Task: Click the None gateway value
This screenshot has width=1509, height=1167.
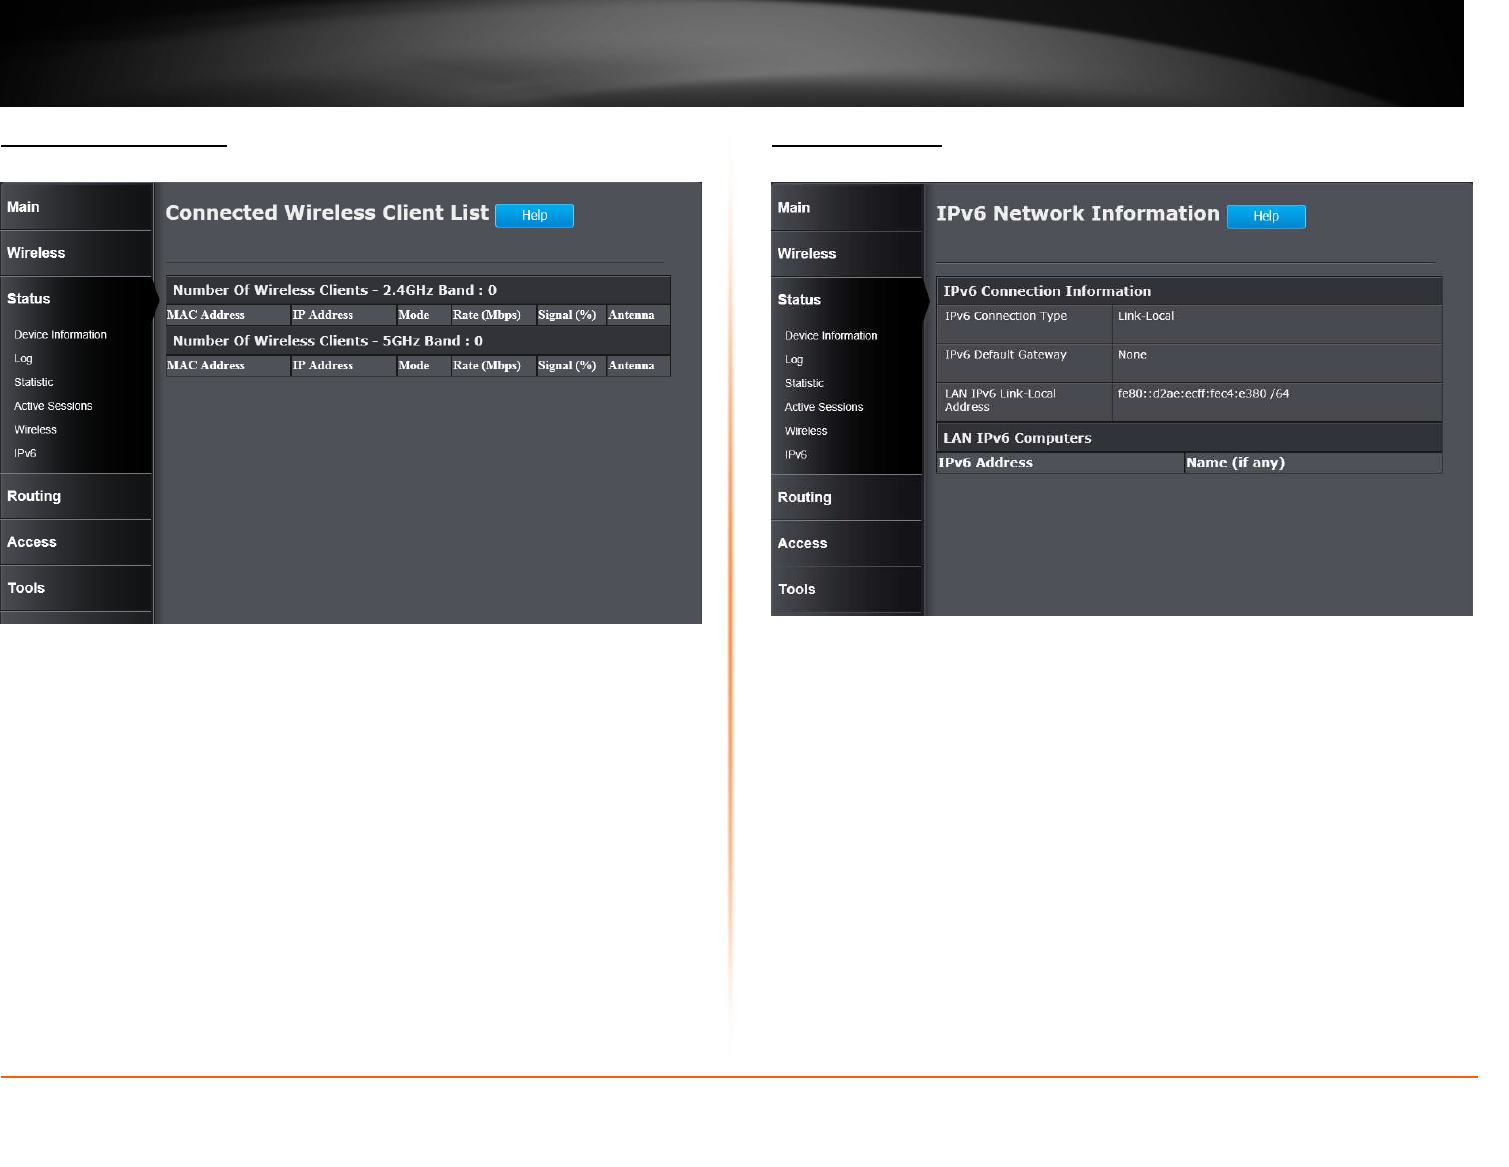Action: coord(1132,355)
